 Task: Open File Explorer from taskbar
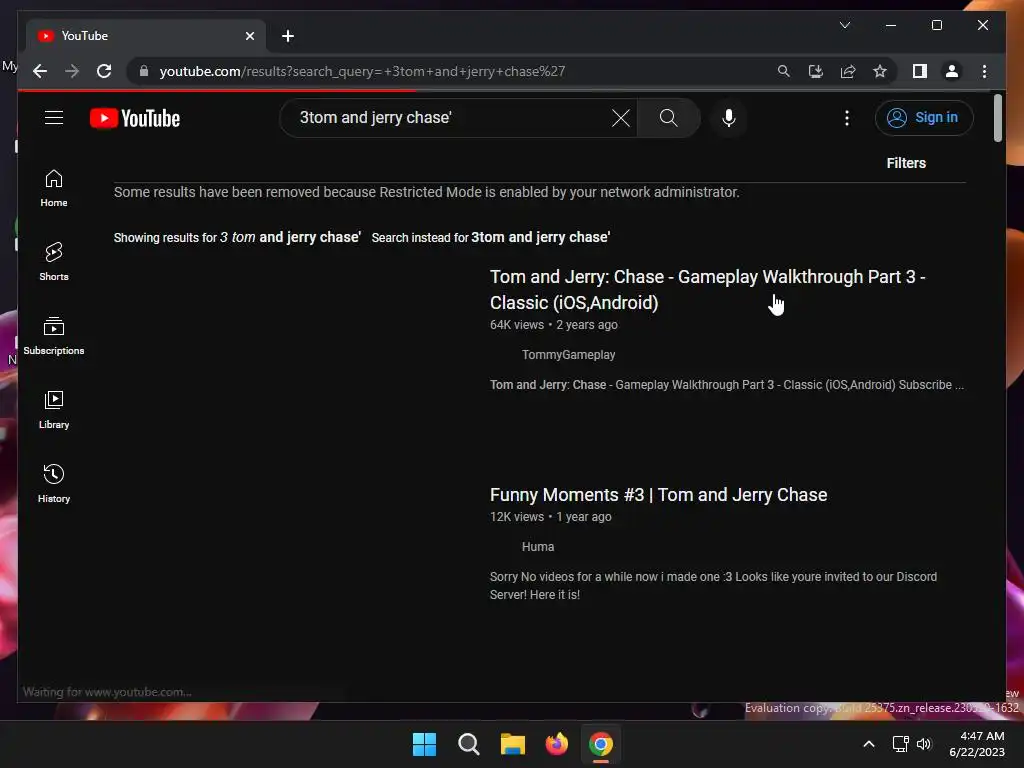pyautogui.click(x=513, y=744)
